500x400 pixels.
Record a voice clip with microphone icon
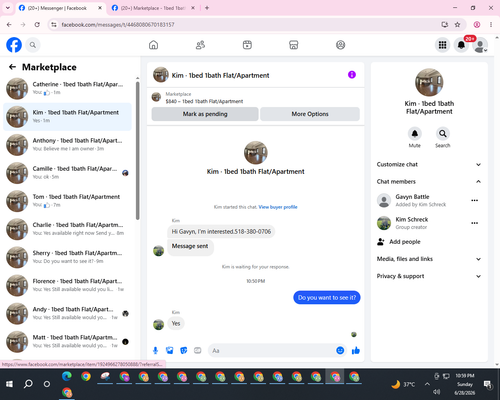[x=155, y=350]
